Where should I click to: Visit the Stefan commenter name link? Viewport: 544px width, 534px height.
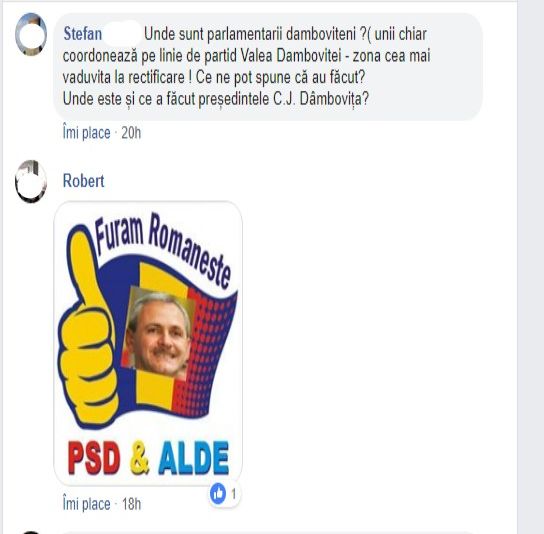tap(83, 34)
